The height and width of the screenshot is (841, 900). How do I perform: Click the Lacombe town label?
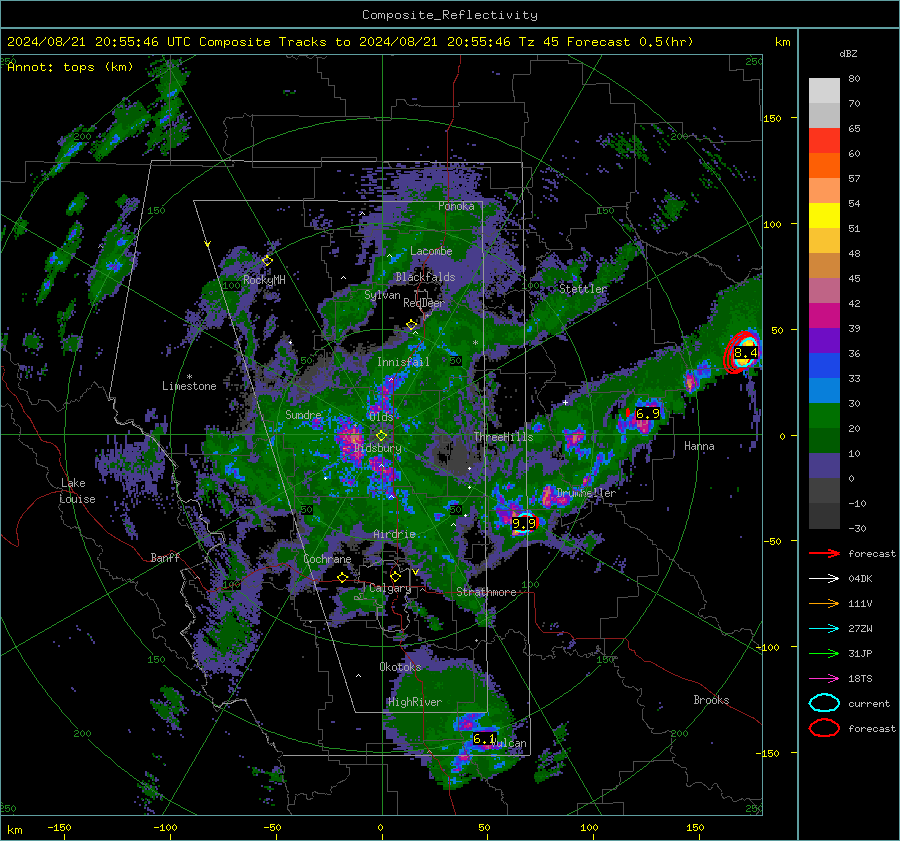431,251
